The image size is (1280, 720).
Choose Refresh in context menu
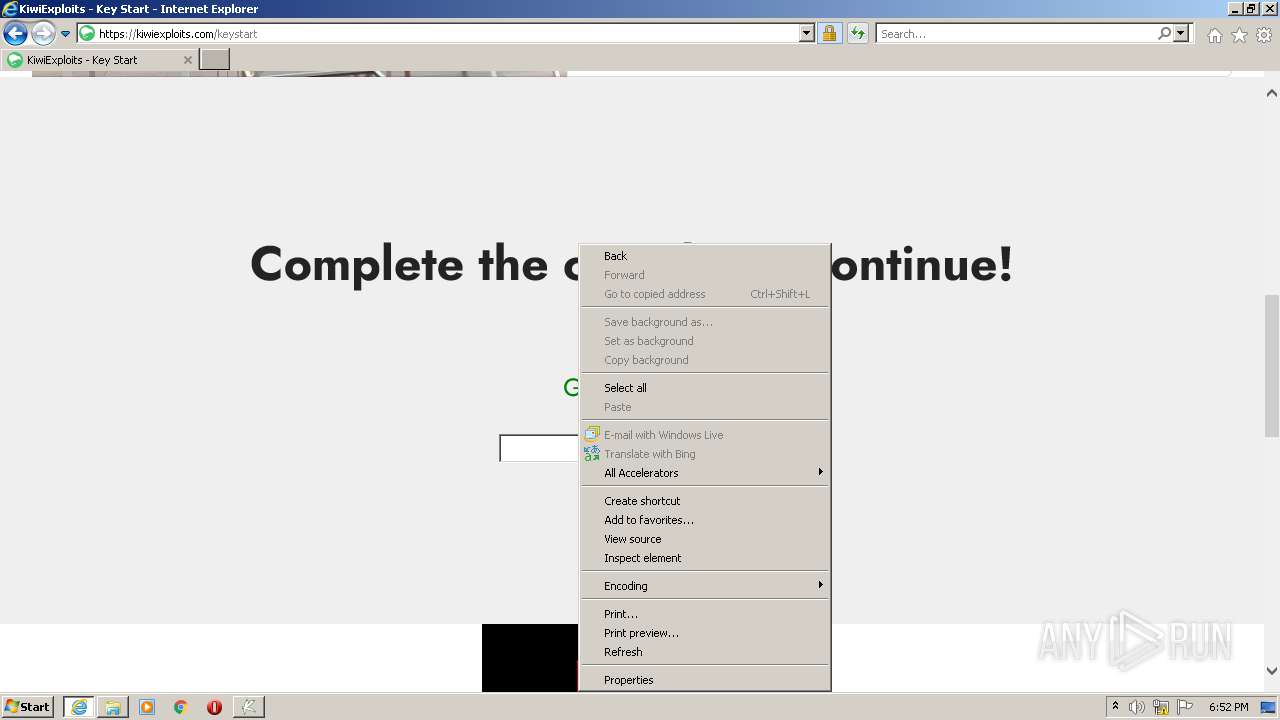(x=705, y=652)
